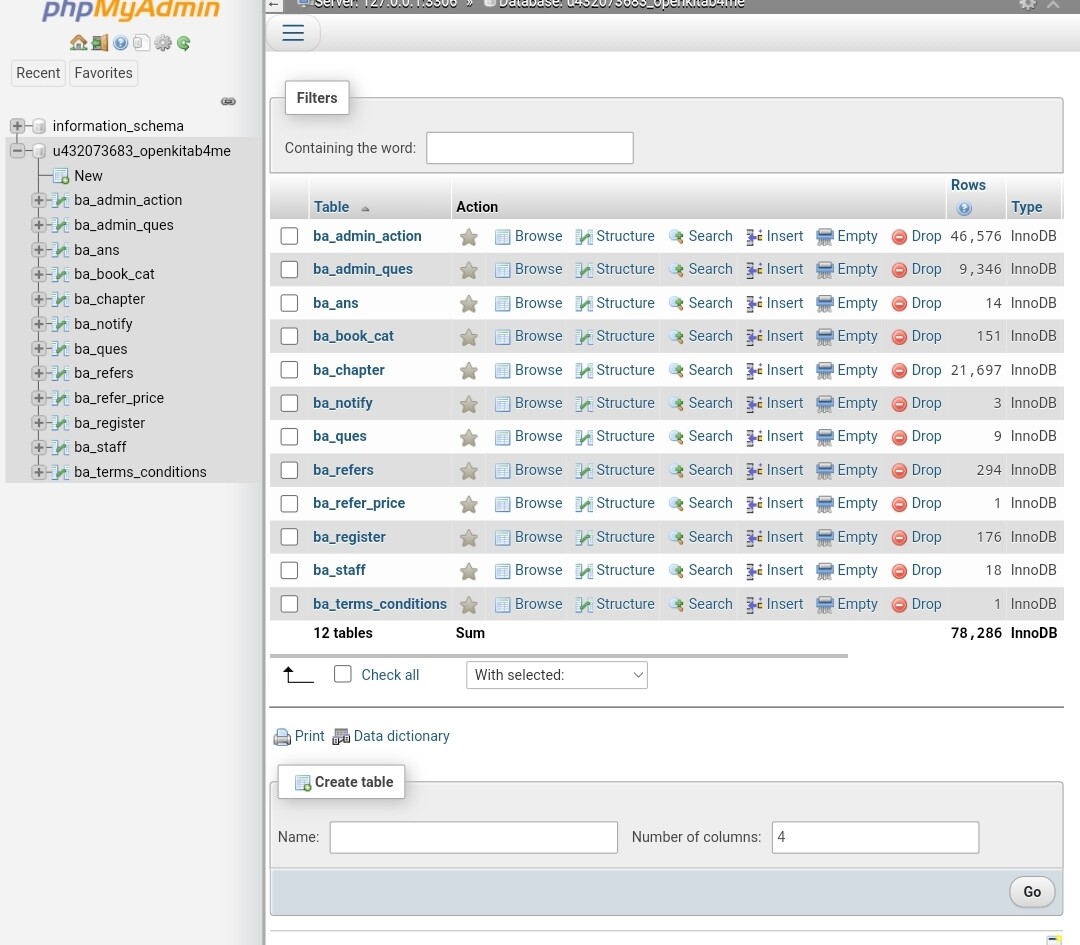Open the navigation panel settings gear
Viewport: 1080px width, 945px height.
(x=163, y=43)
